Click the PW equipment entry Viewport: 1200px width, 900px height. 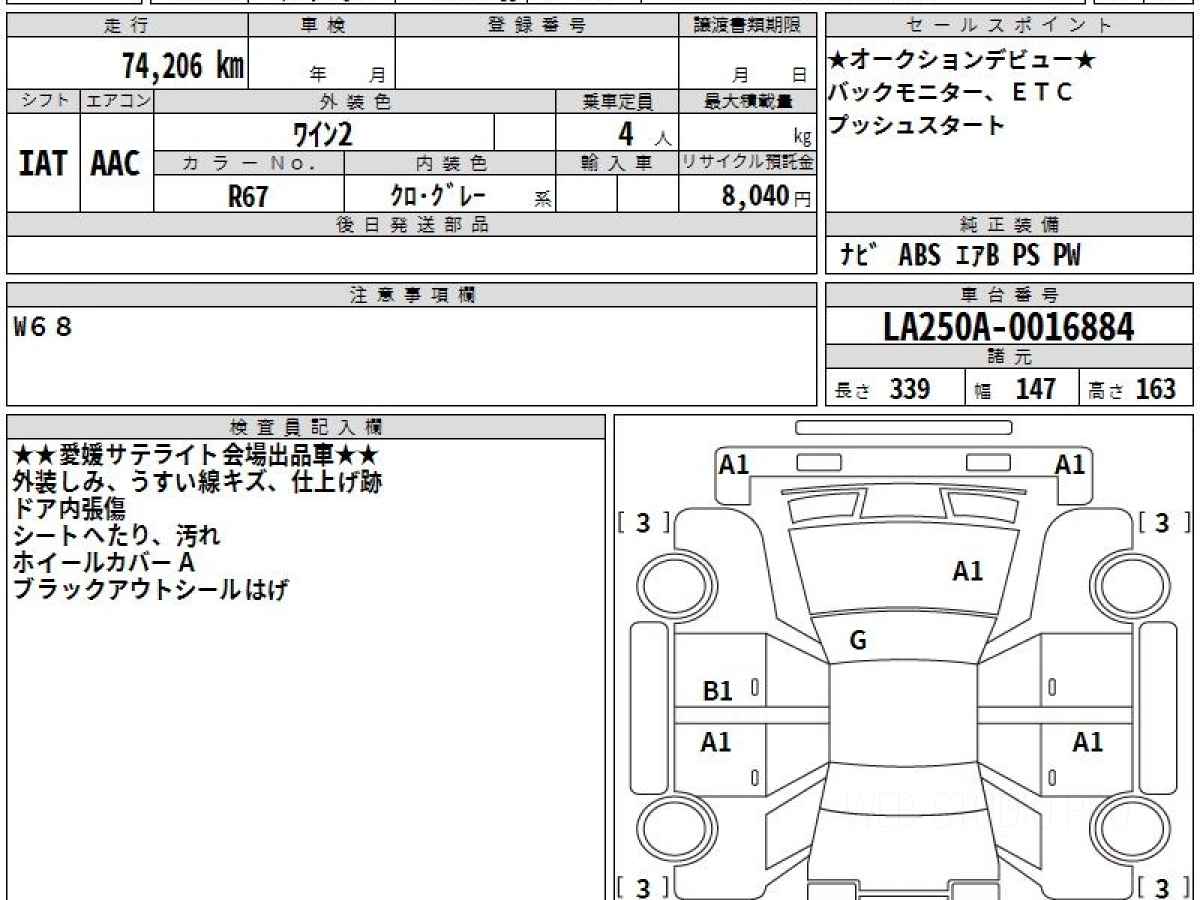[1066, 256]
